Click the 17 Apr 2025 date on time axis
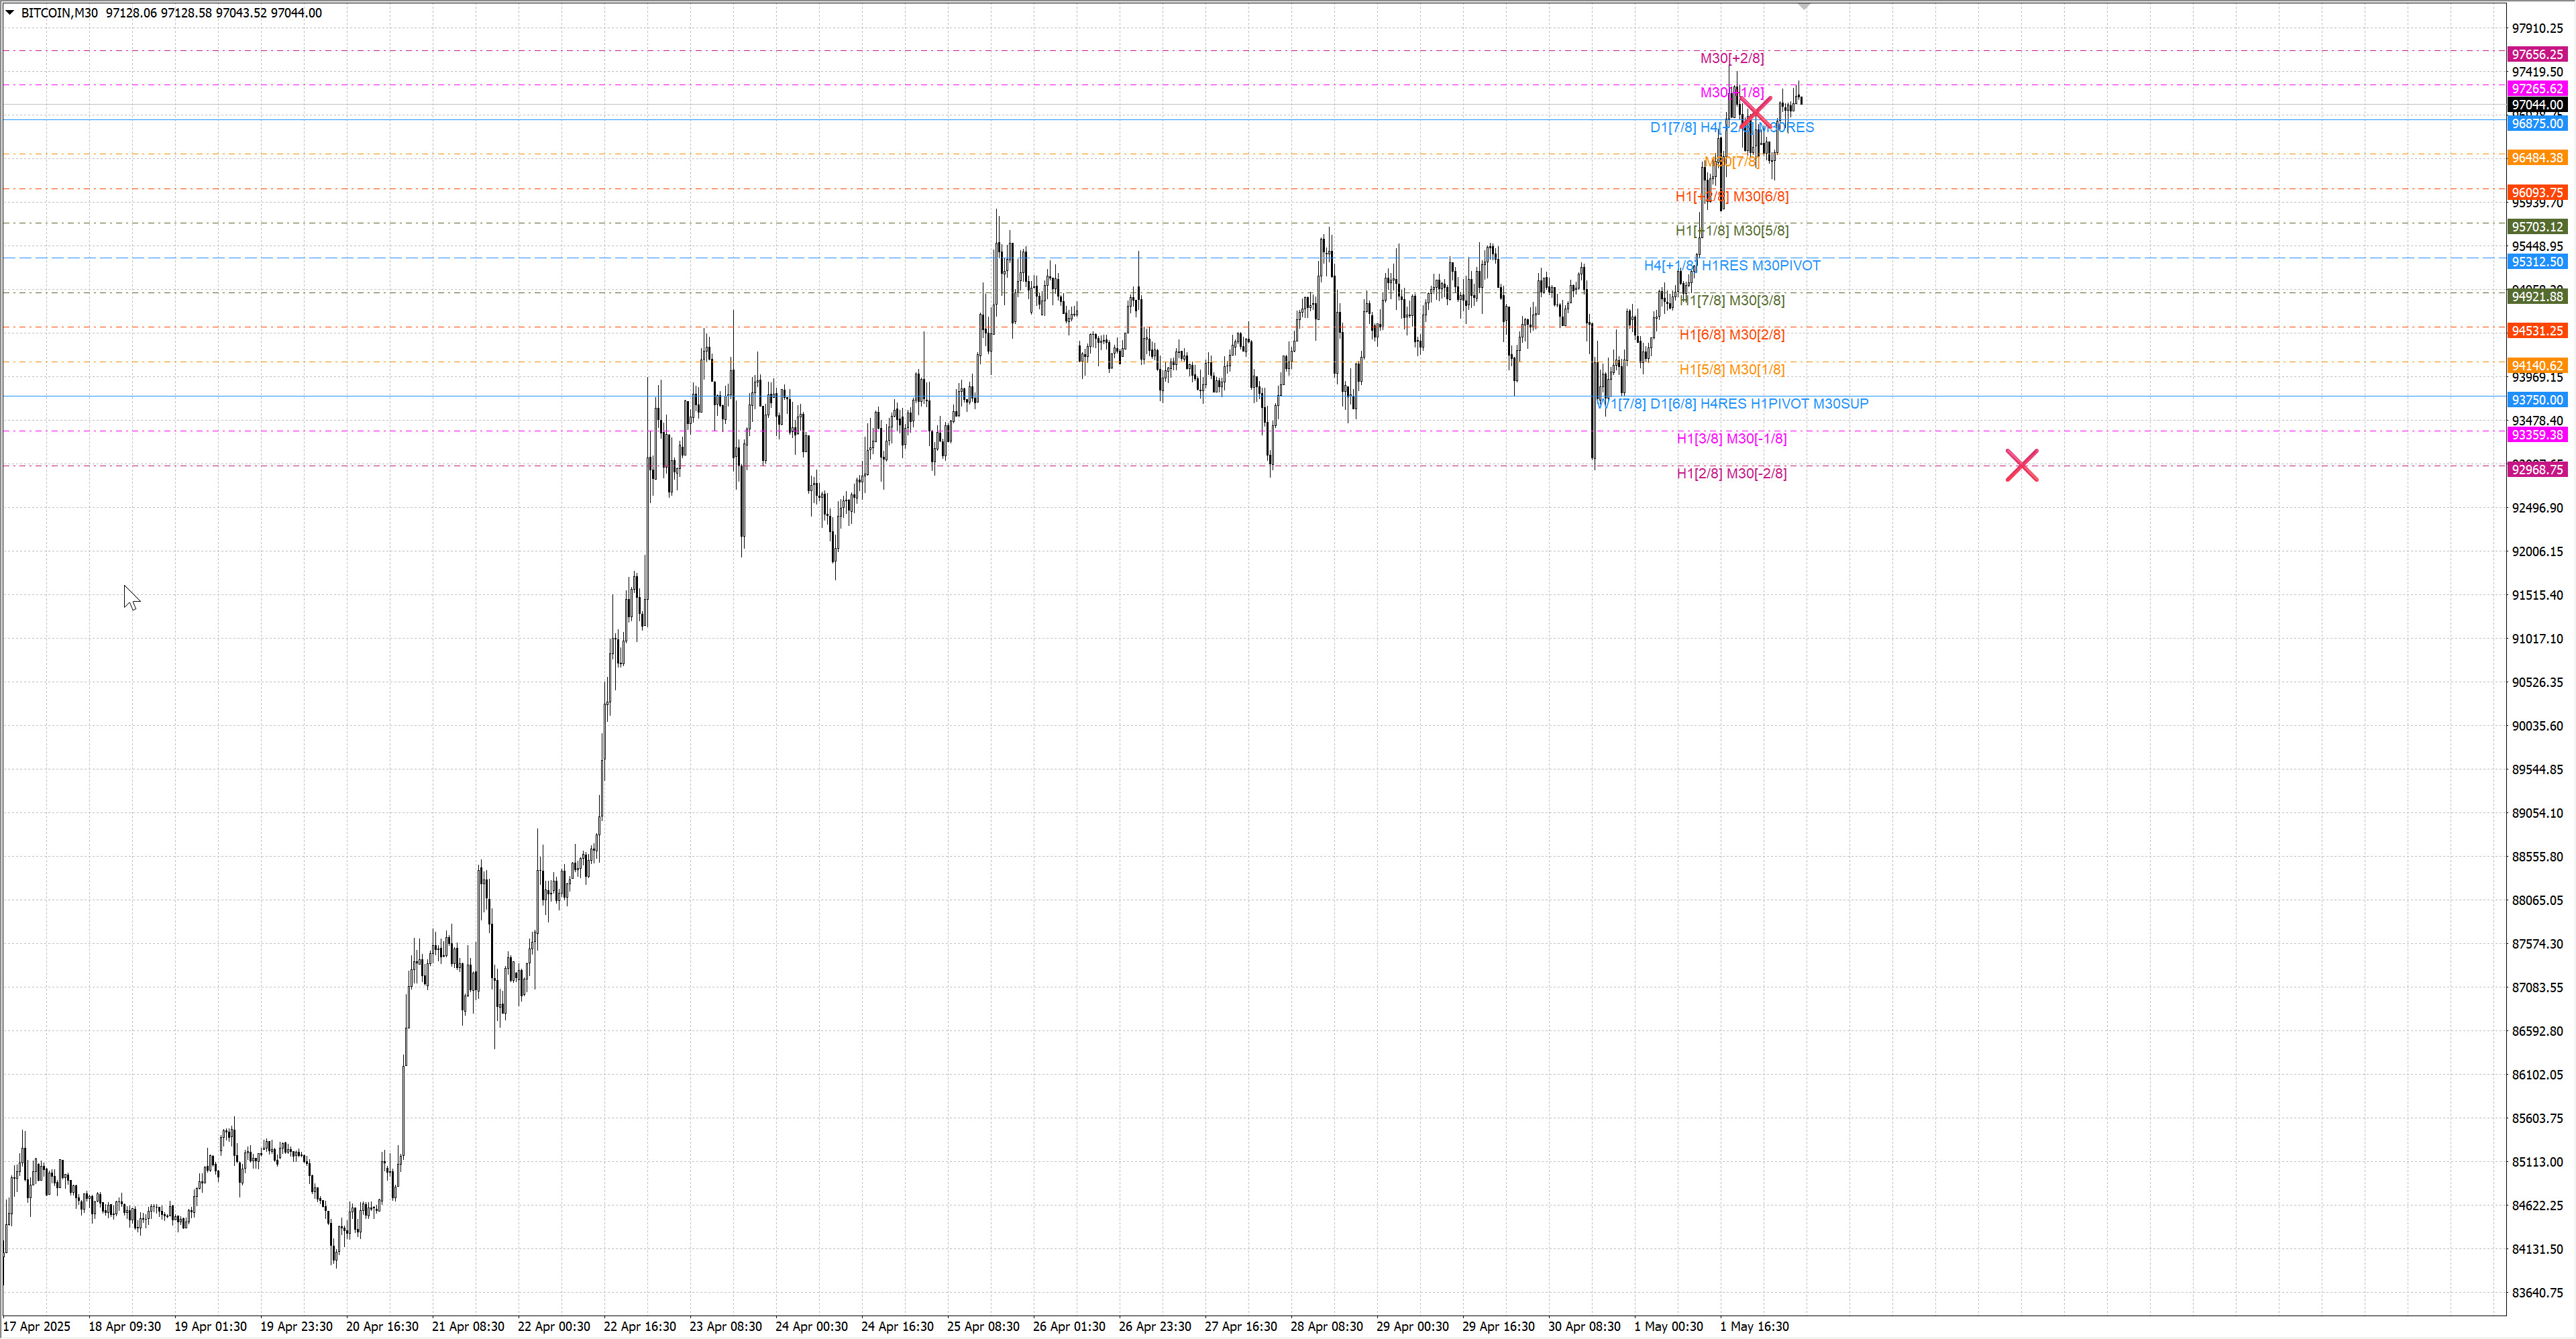 tap(37, 1326)
